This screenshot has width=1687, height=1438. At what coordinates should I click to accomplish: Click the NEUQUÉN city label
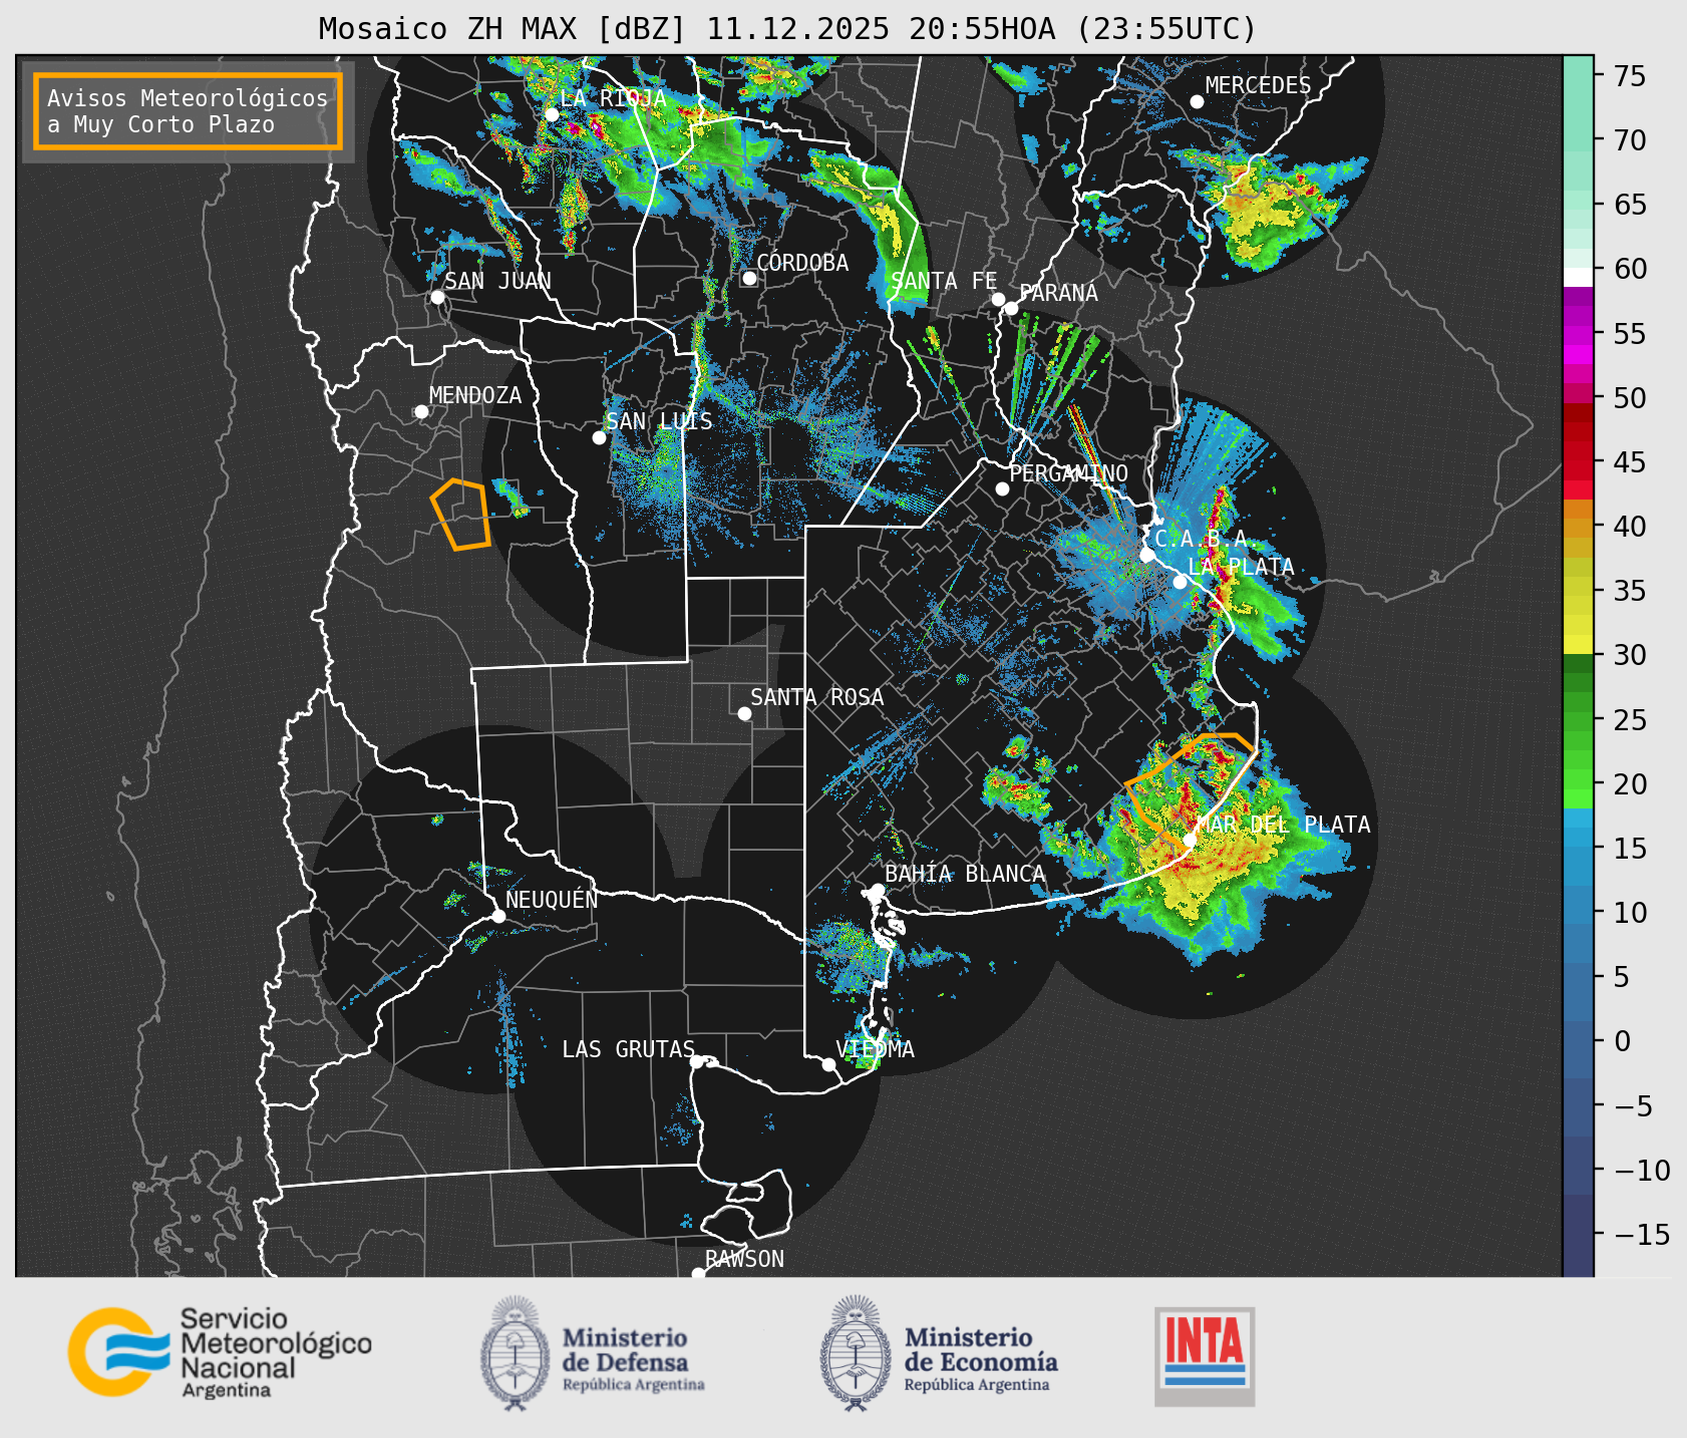point(552,899)
